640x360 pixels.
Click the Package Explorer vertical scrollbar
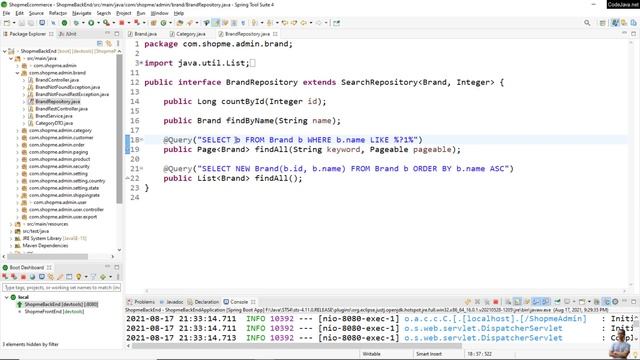tap(119, 129)
